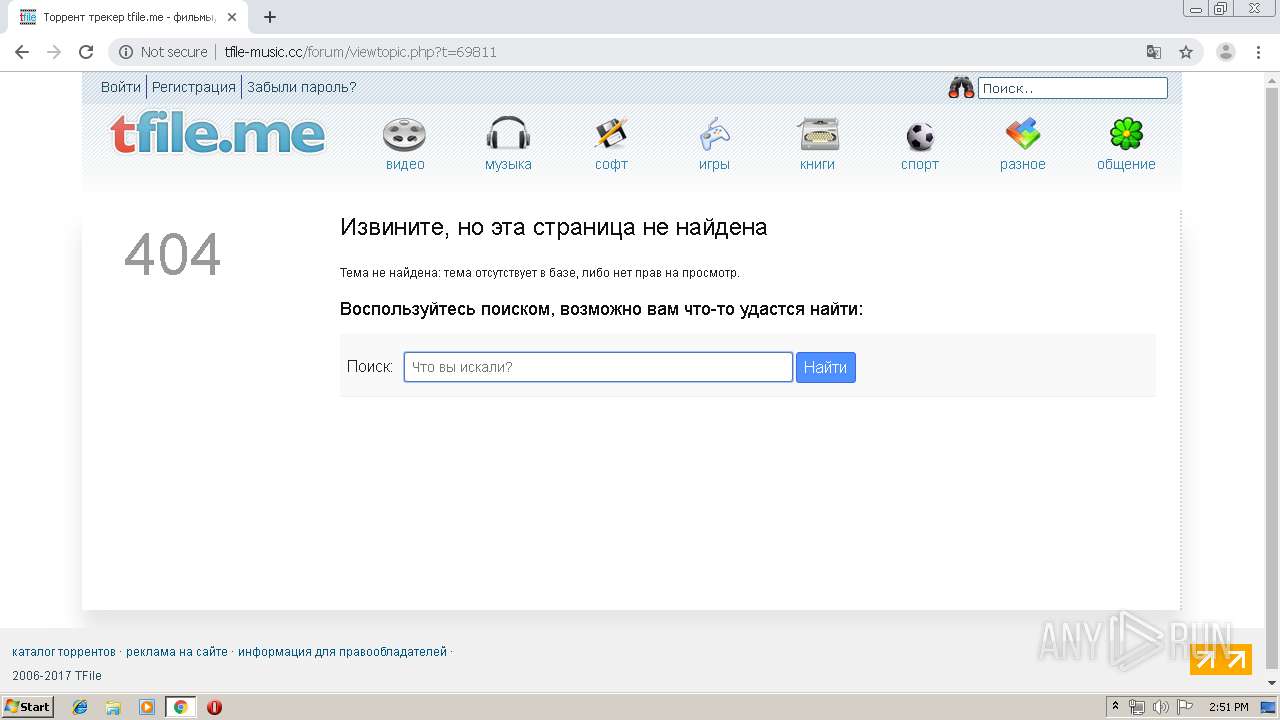Screen dimensions: 1280x720
Task: Click the Найти search button
Action: tap(826, 367)
